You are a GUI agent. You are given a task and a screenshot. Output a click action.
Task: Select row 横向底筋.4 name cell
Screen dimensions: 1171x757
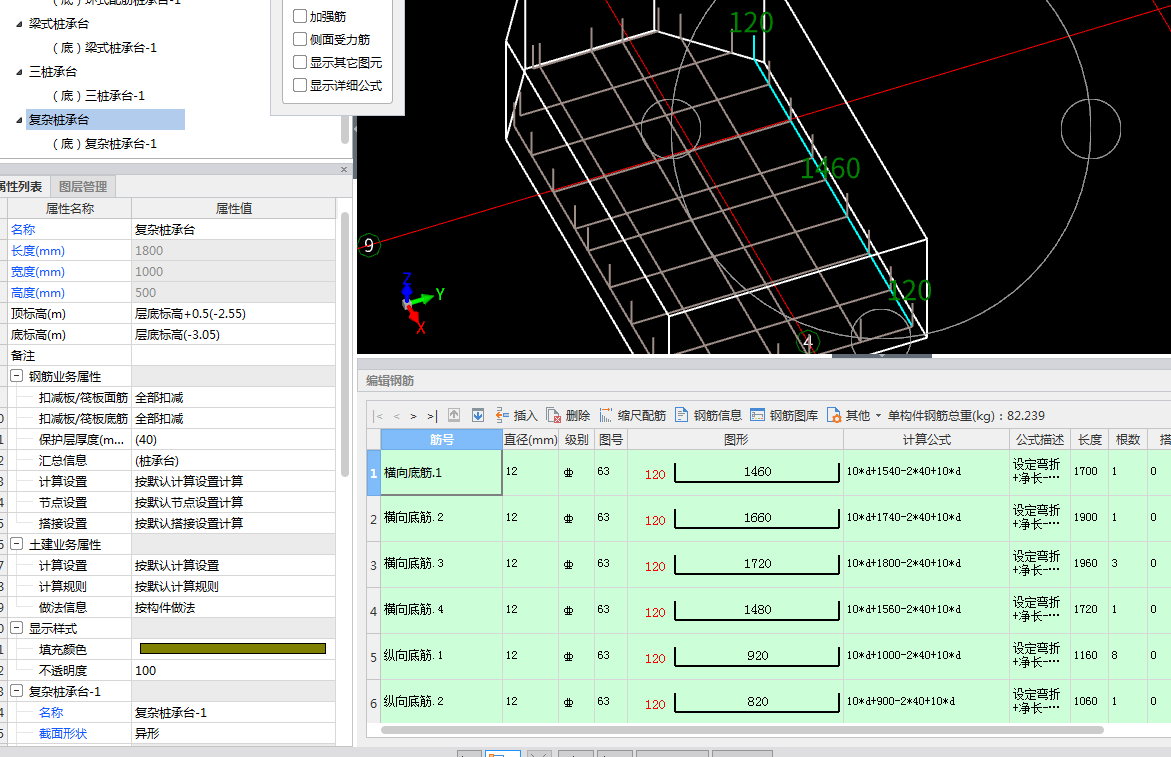(x=441, y=610)
